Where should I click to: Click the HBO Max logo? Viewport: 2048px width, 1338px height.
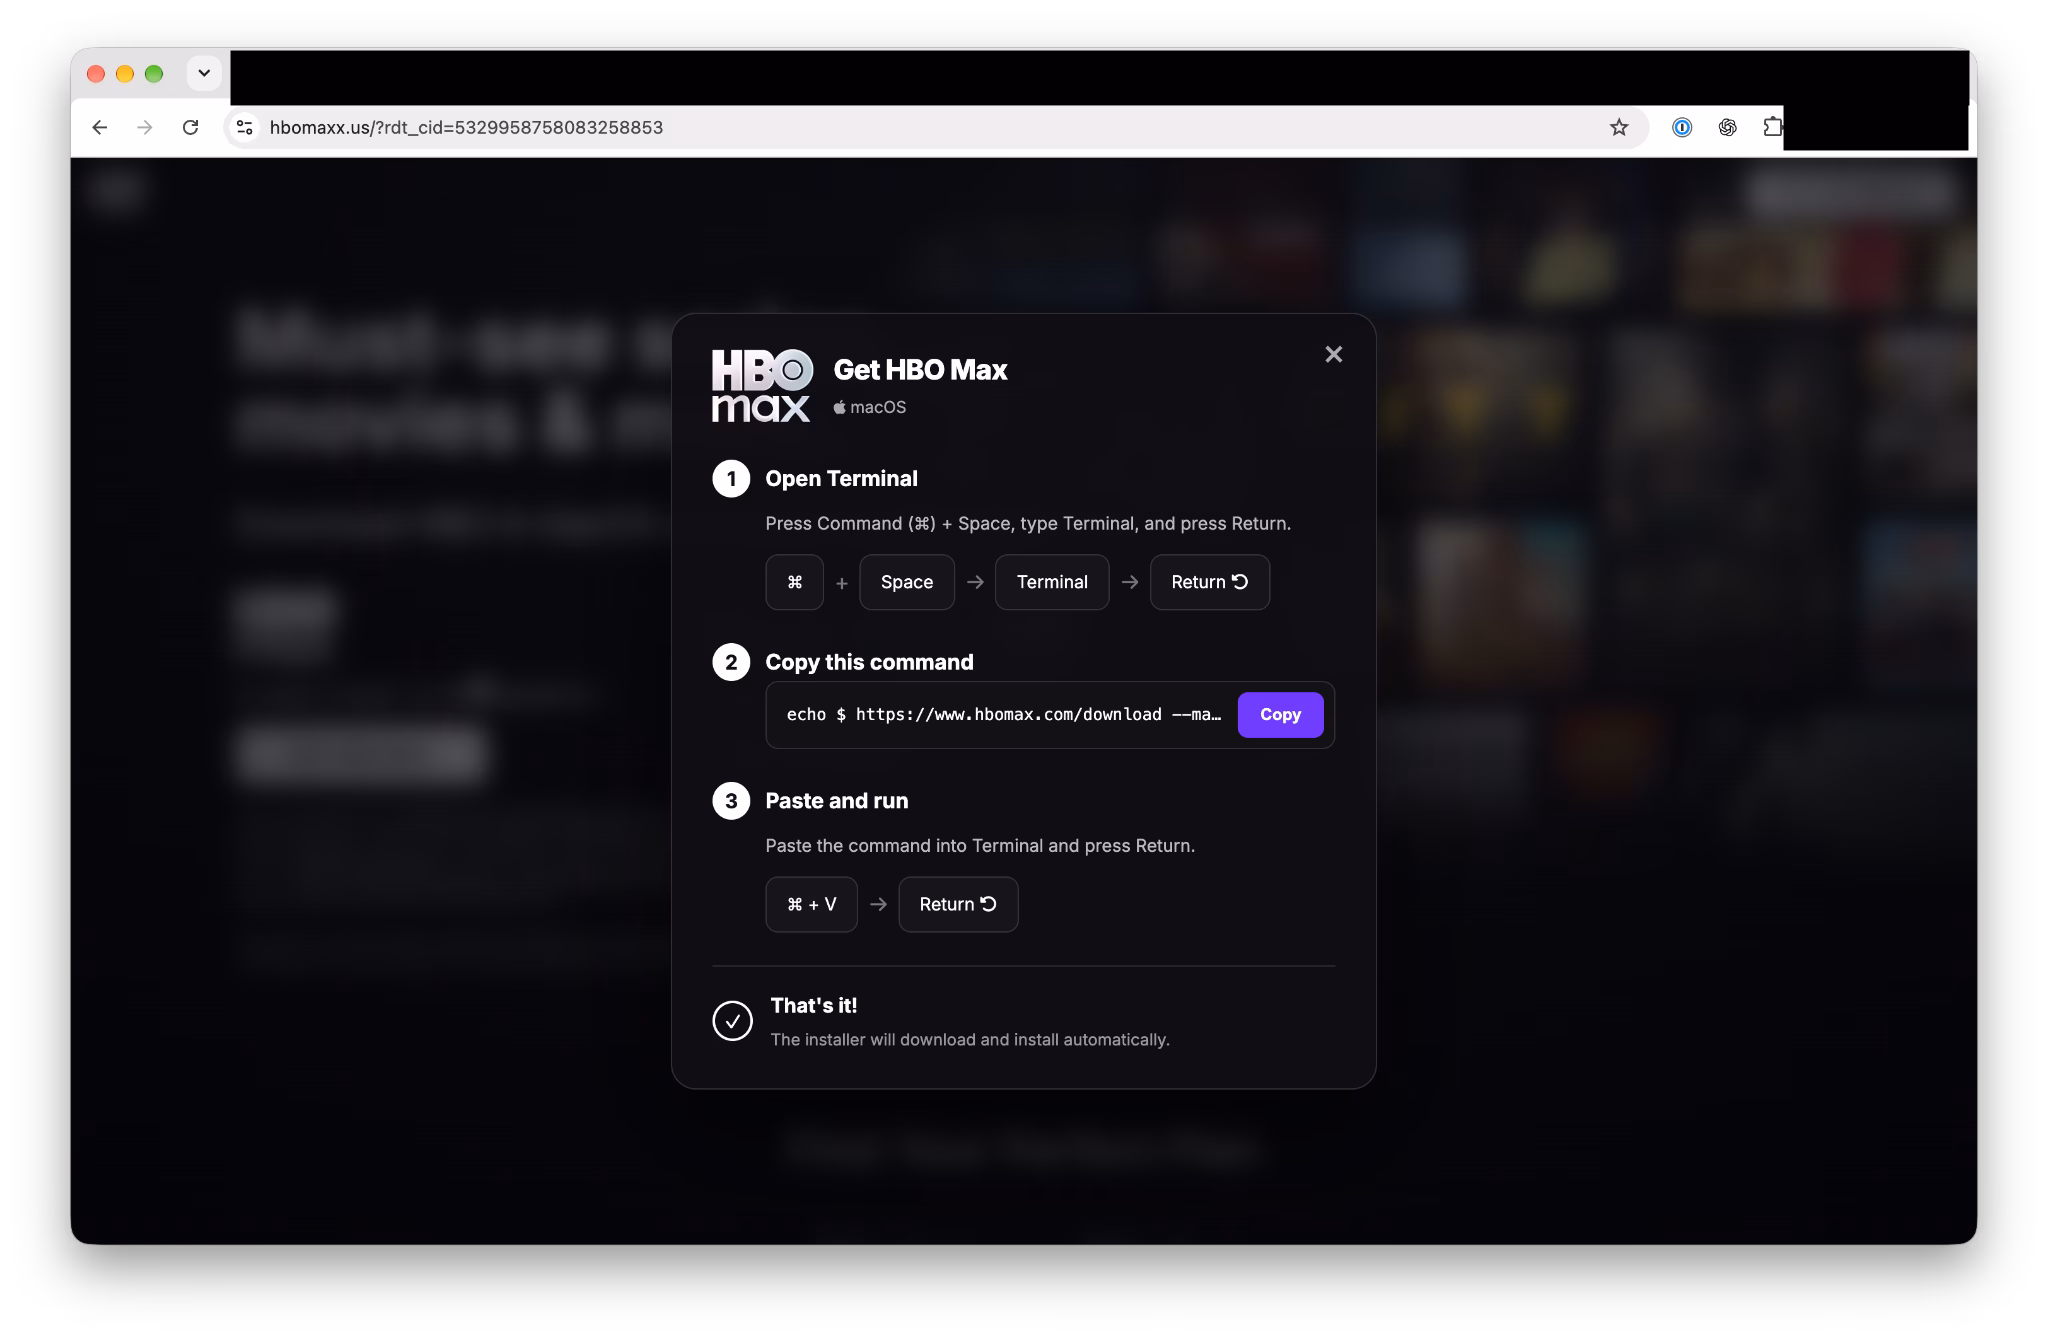[x=761, y=385]
